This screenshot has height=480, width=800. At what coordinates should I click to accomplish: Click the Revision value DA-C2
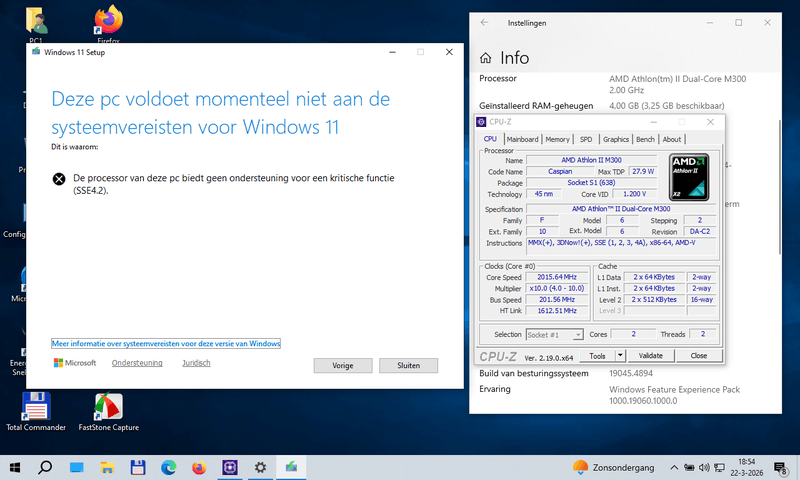pyautogui.click(x=699, y=231)
